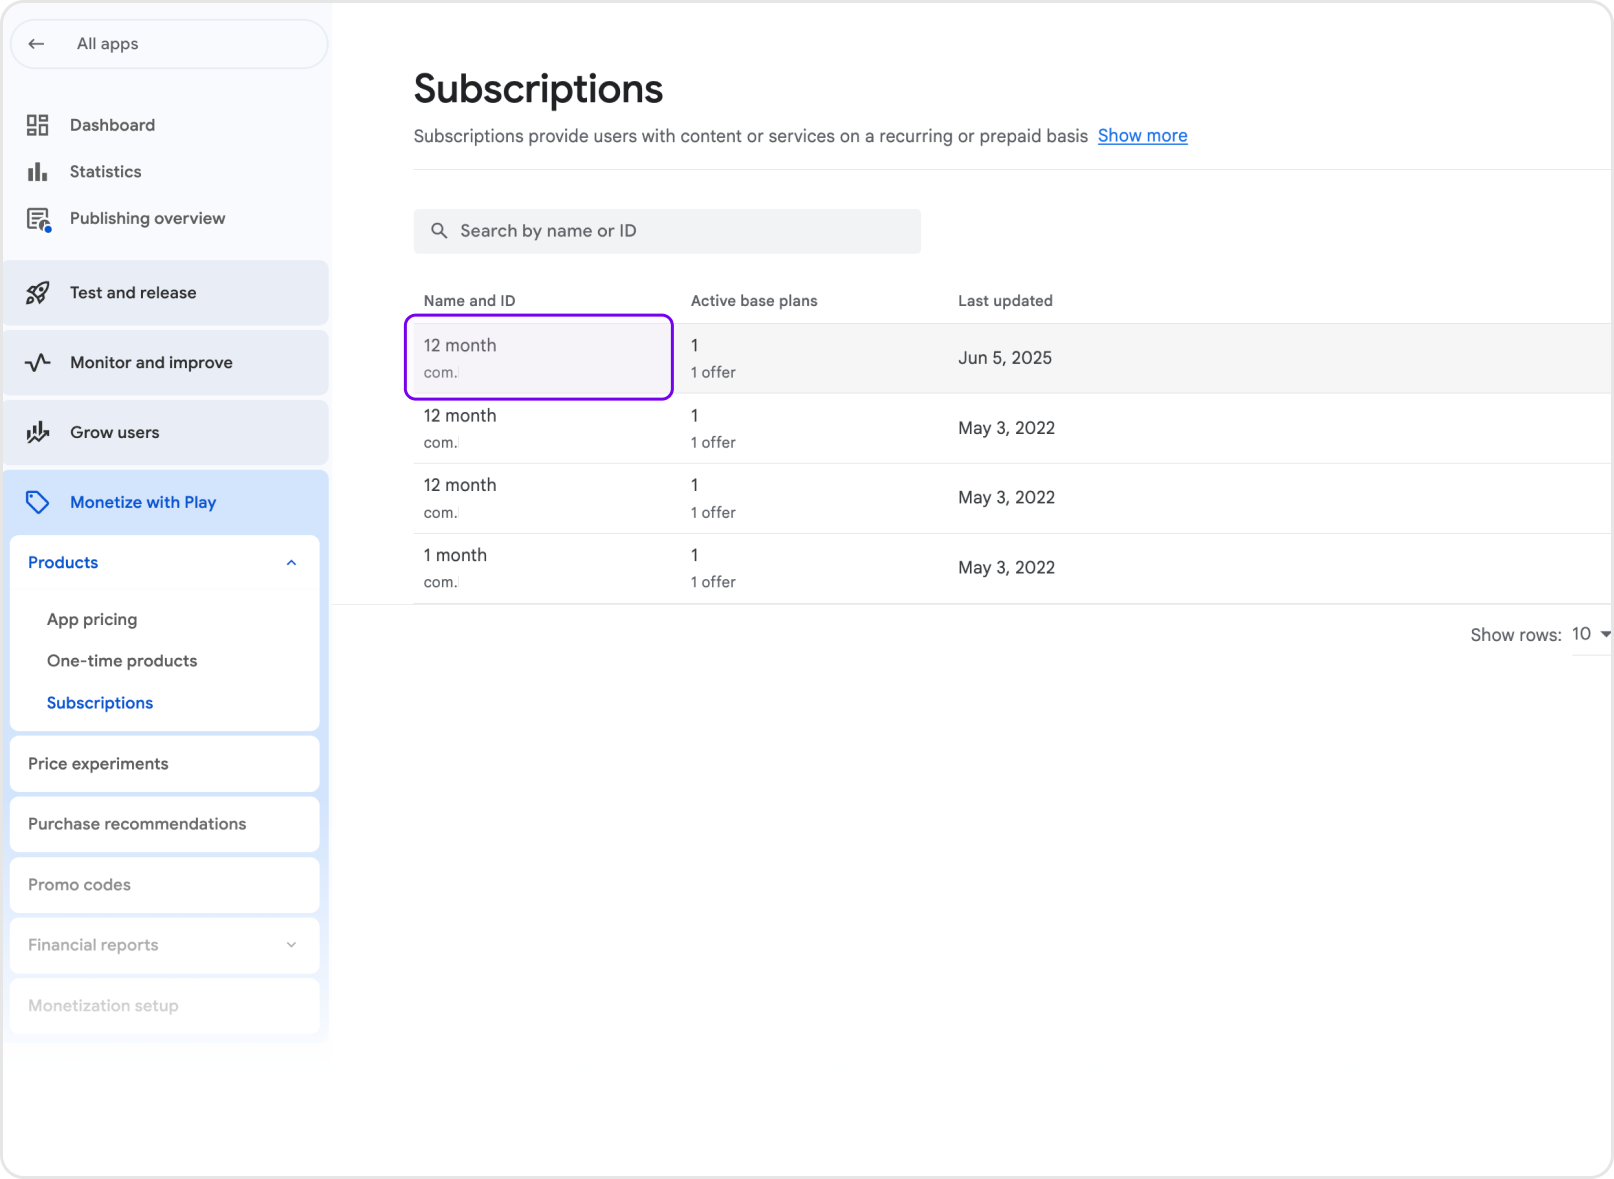Open One-time products

point(121,660)
